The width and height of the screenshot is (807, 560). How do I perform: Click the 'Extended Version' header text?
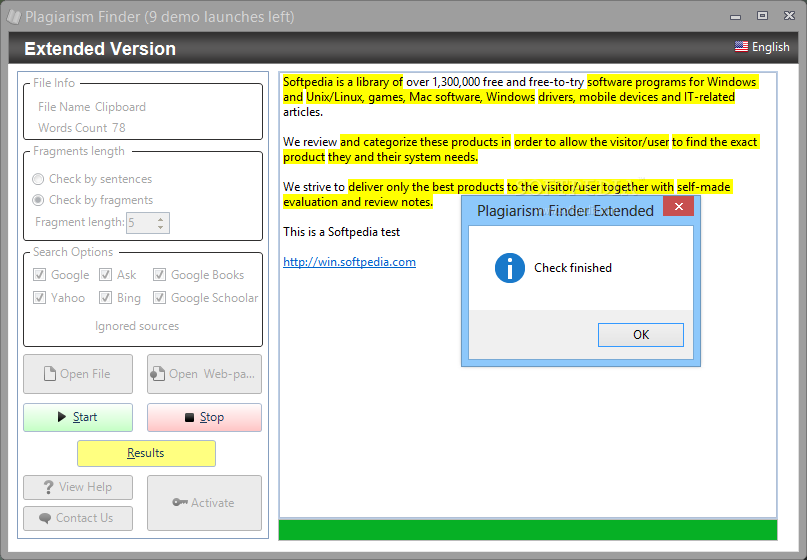[x=100, y=49]
